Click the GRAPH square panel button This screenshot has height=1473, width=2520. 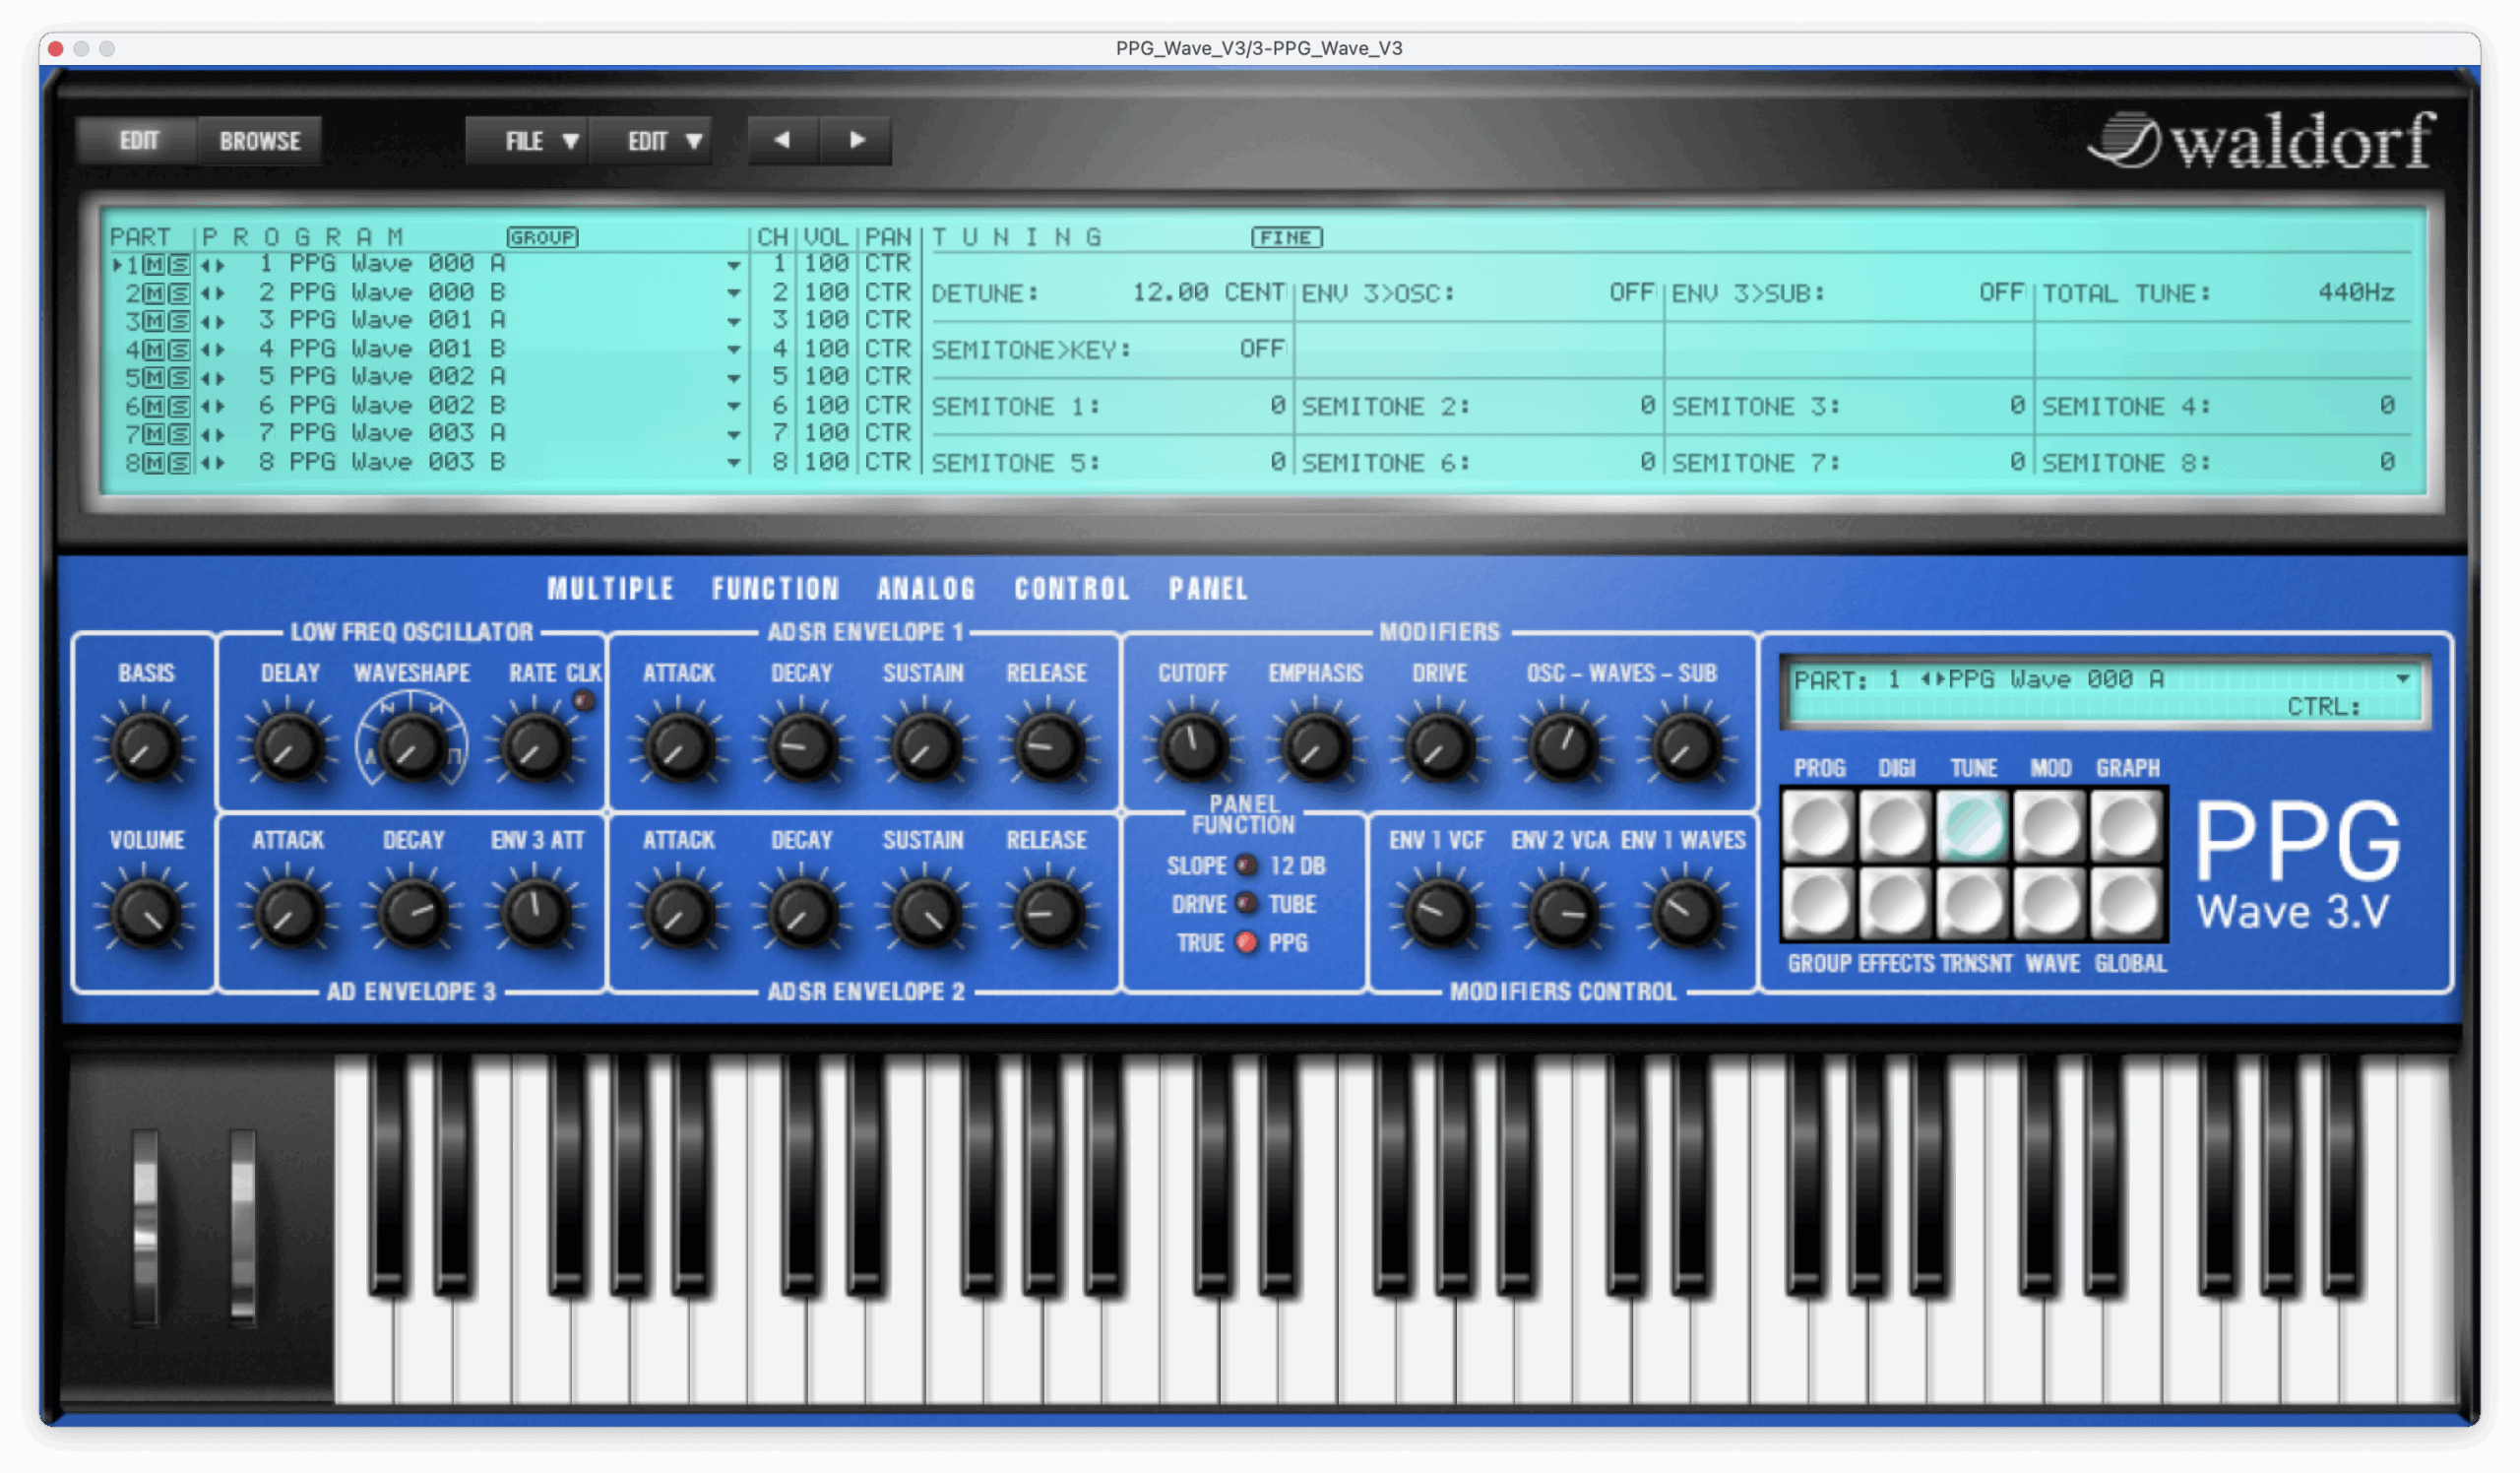2127,825
